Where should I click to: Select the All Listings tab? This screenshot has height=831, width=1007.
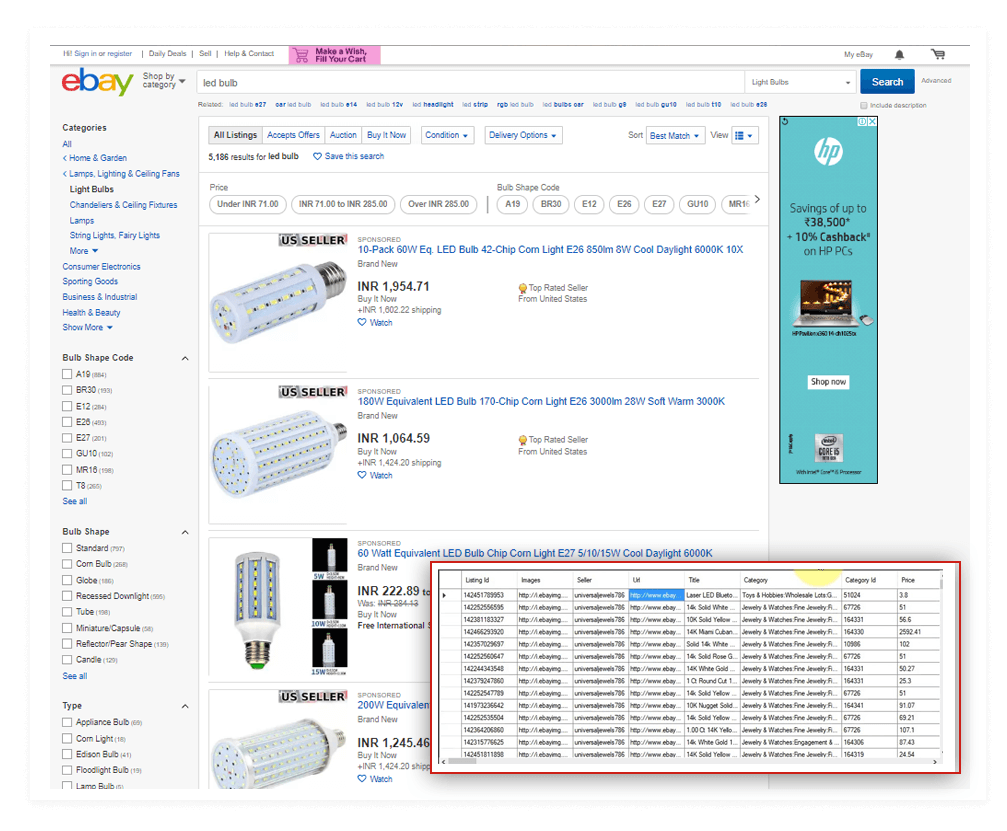pos(234,135)
